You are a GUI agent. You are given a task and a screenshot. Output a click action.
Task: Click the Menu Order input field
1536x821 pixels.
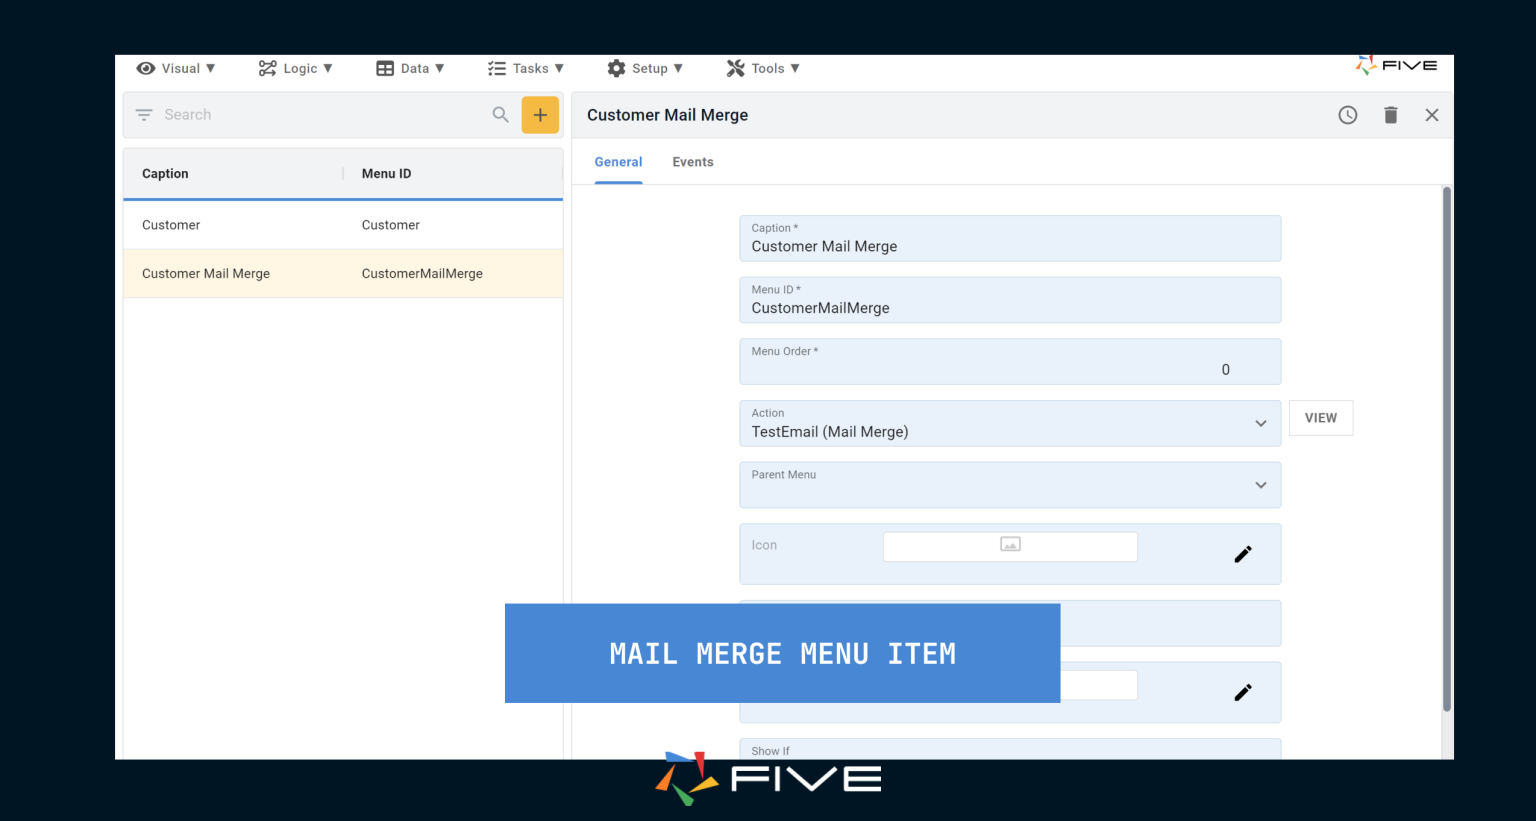[1009, 369]
